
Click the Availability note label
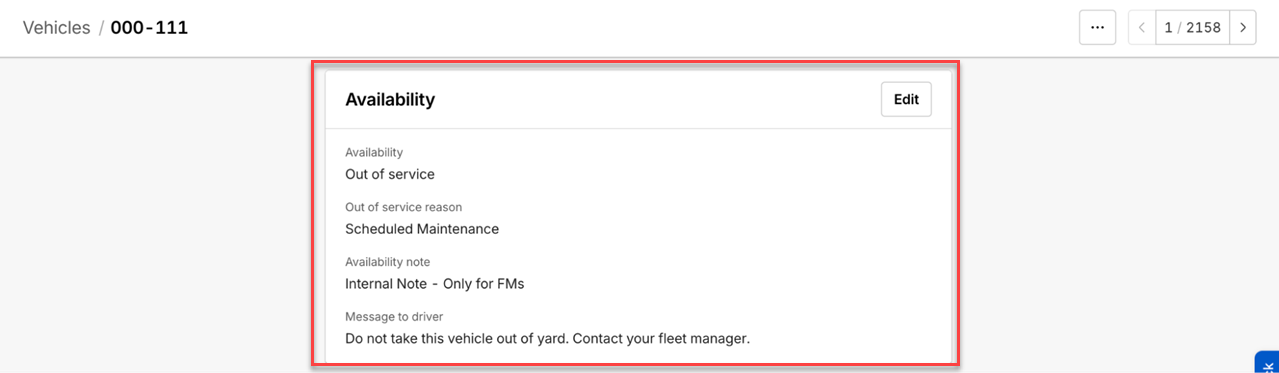tap(387, 262)
